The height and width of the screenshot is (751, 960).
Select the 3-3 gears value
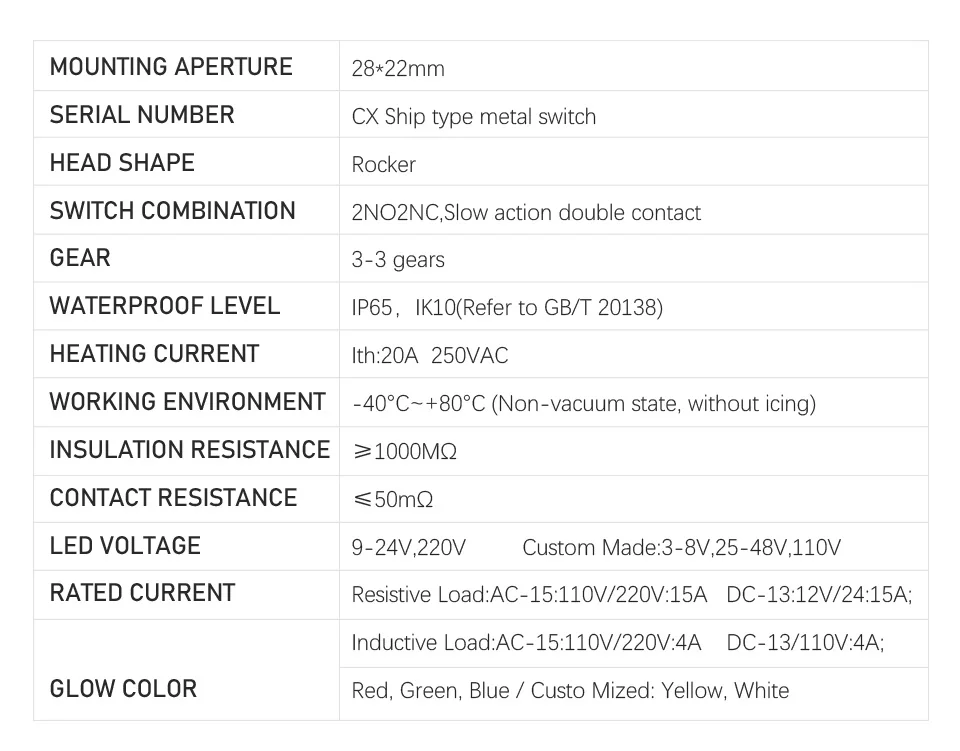(398, 260)
